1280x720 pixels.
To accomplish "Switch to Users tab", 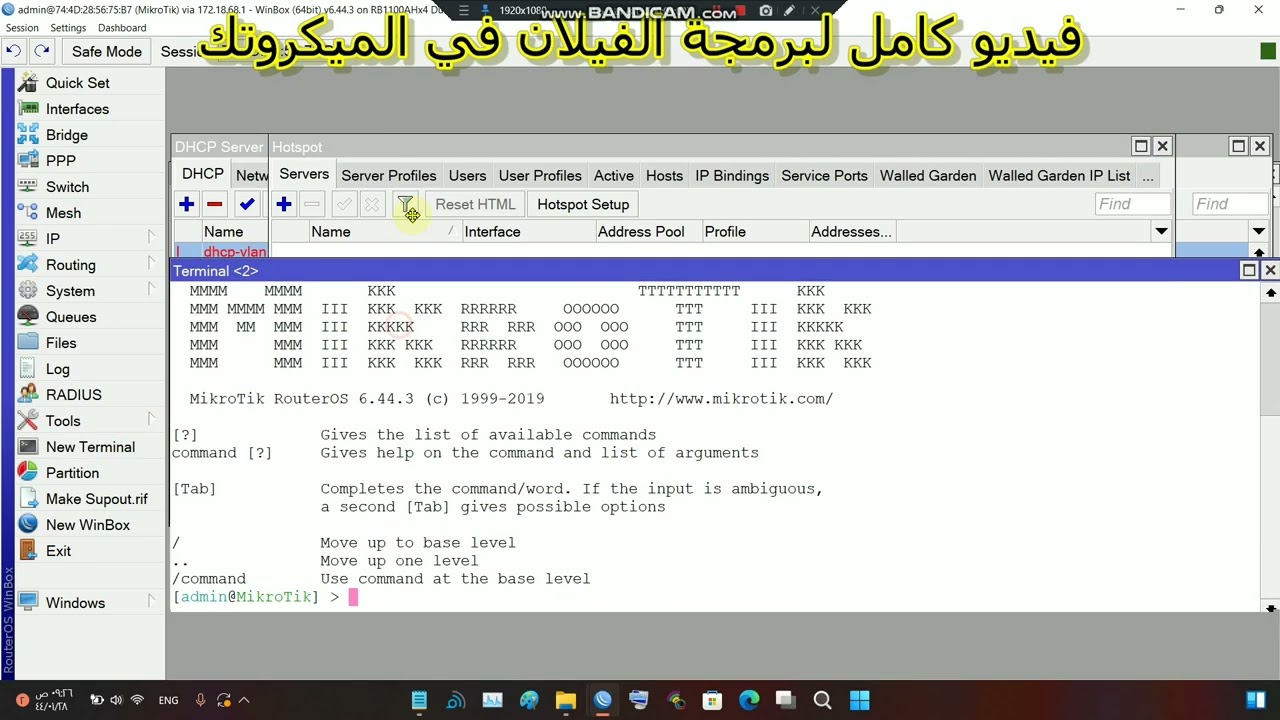I will coord(467,176).
